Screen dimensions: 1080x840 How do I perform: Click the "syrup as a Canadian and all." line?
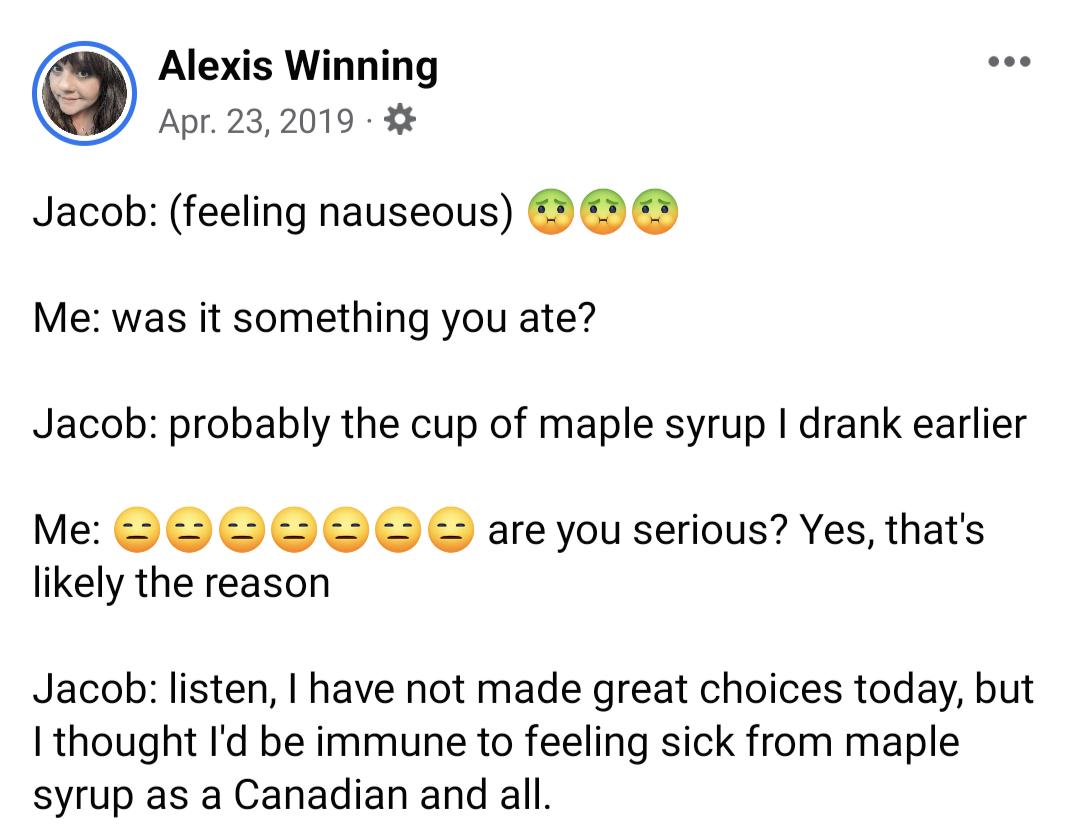292,795
